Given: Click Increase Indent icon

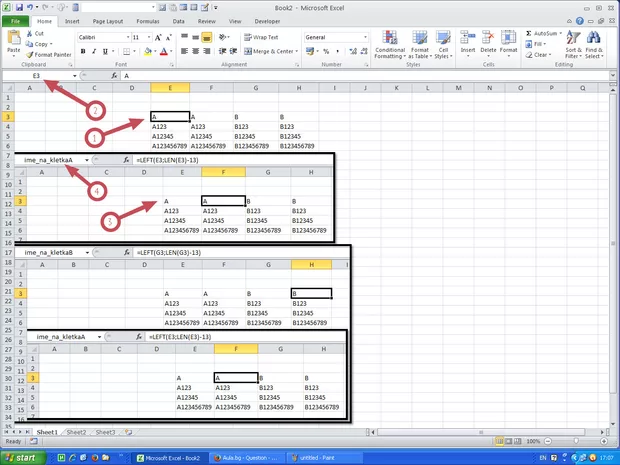Looking at the screenshot, I should (x=234, y=51).
